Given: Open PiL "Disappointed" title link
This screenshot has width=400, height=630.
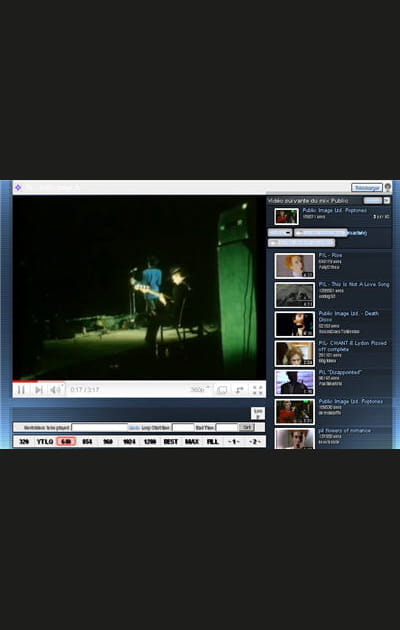Looking at the screenshot, I should click(340, 372).
